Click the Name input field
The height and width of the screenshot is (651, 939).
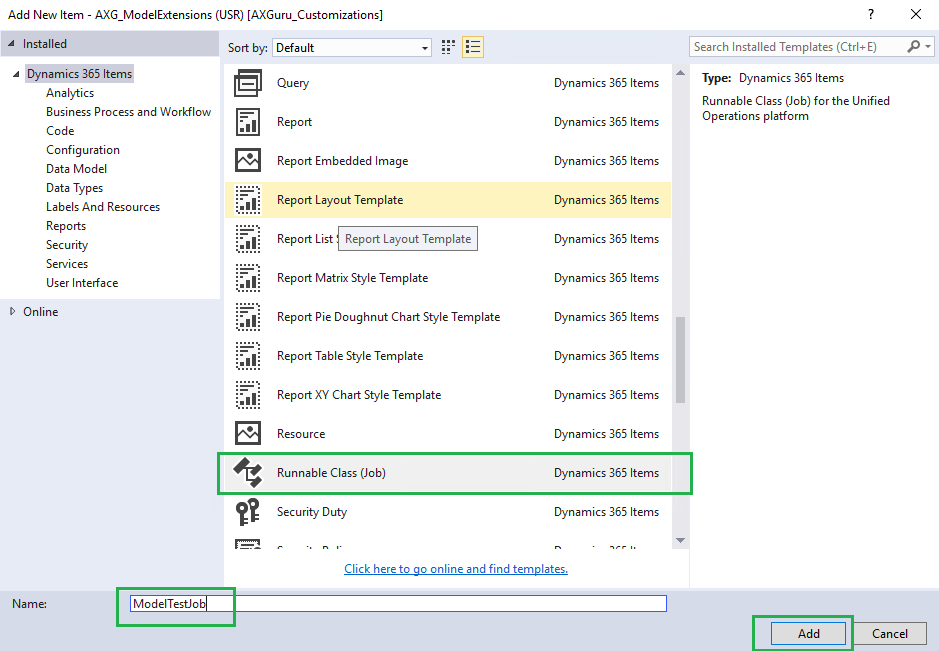(x=398, y=604)
